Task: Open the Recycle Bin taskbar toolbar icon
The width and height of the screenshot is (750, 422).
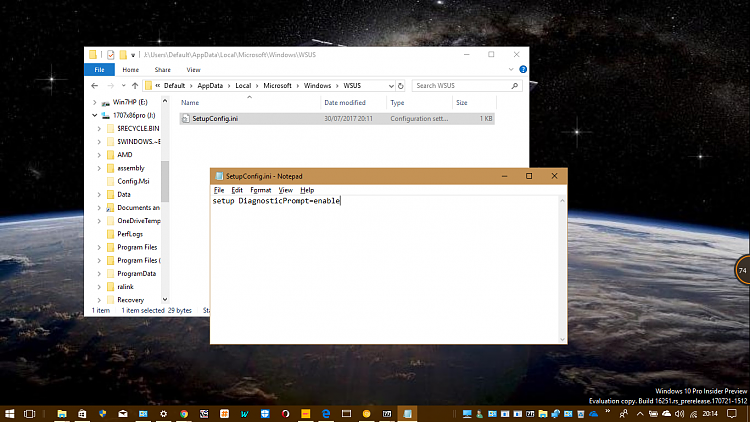Action: [x=581, y=413]
